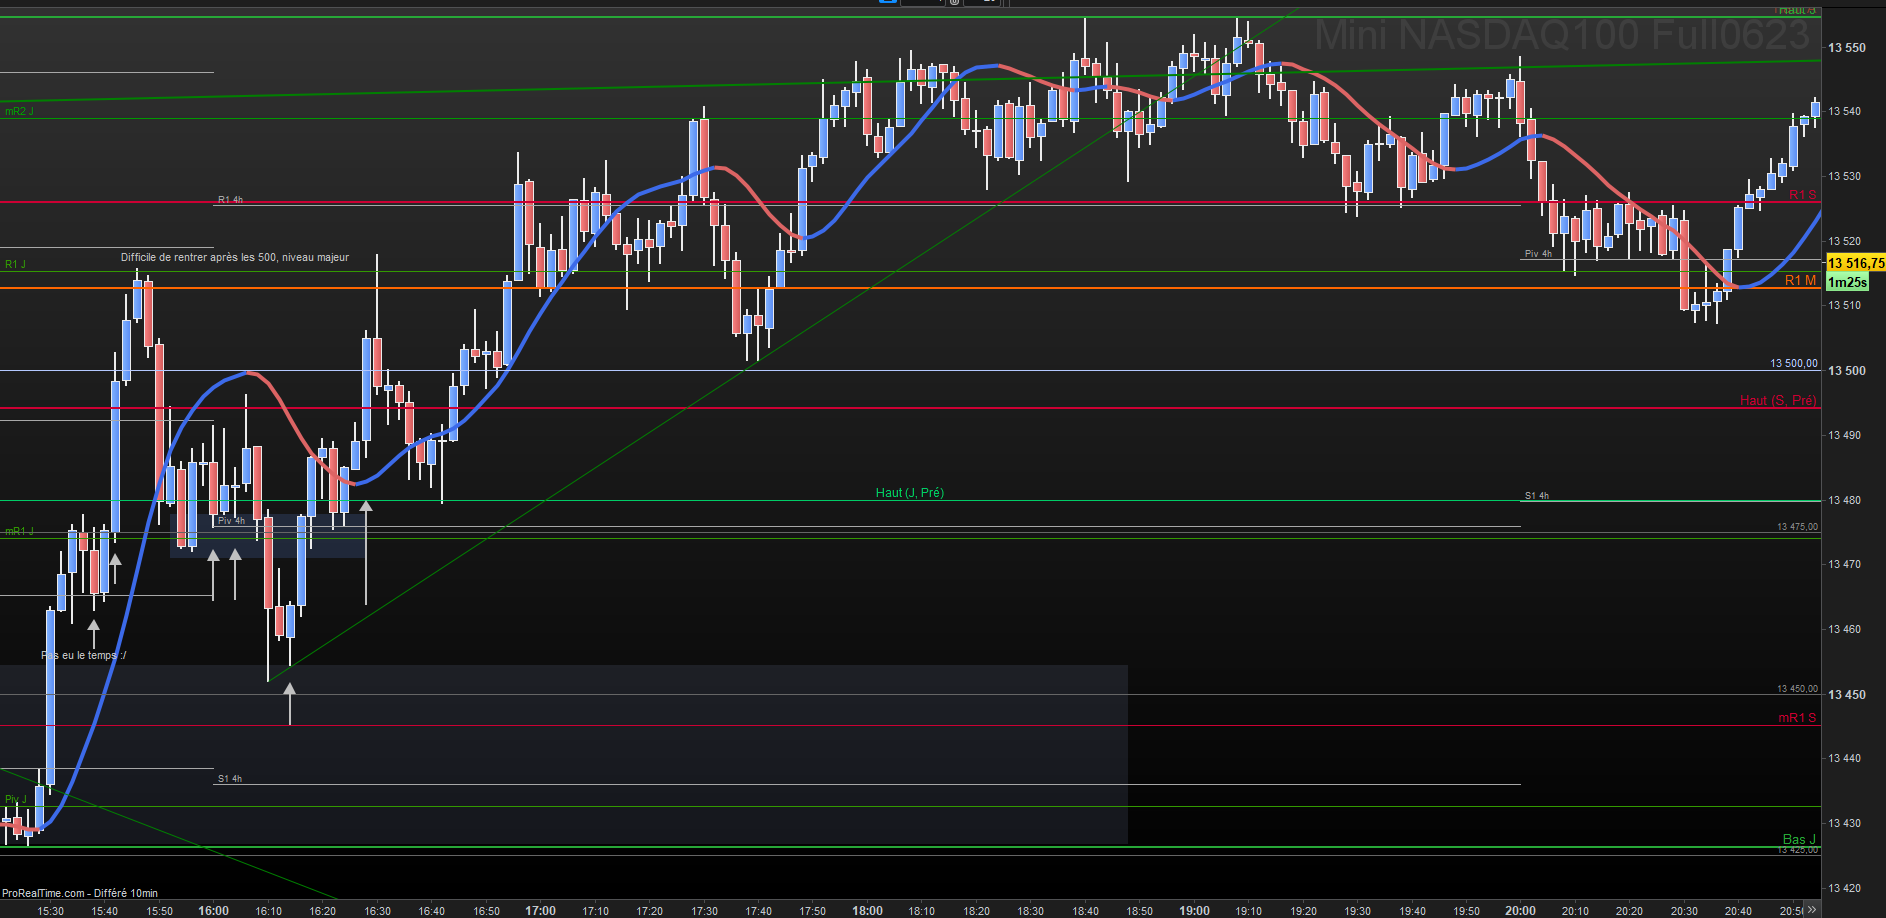Select the red mR1 S label
This screenshot has height=918, width=1886.
coord(1797,718)
